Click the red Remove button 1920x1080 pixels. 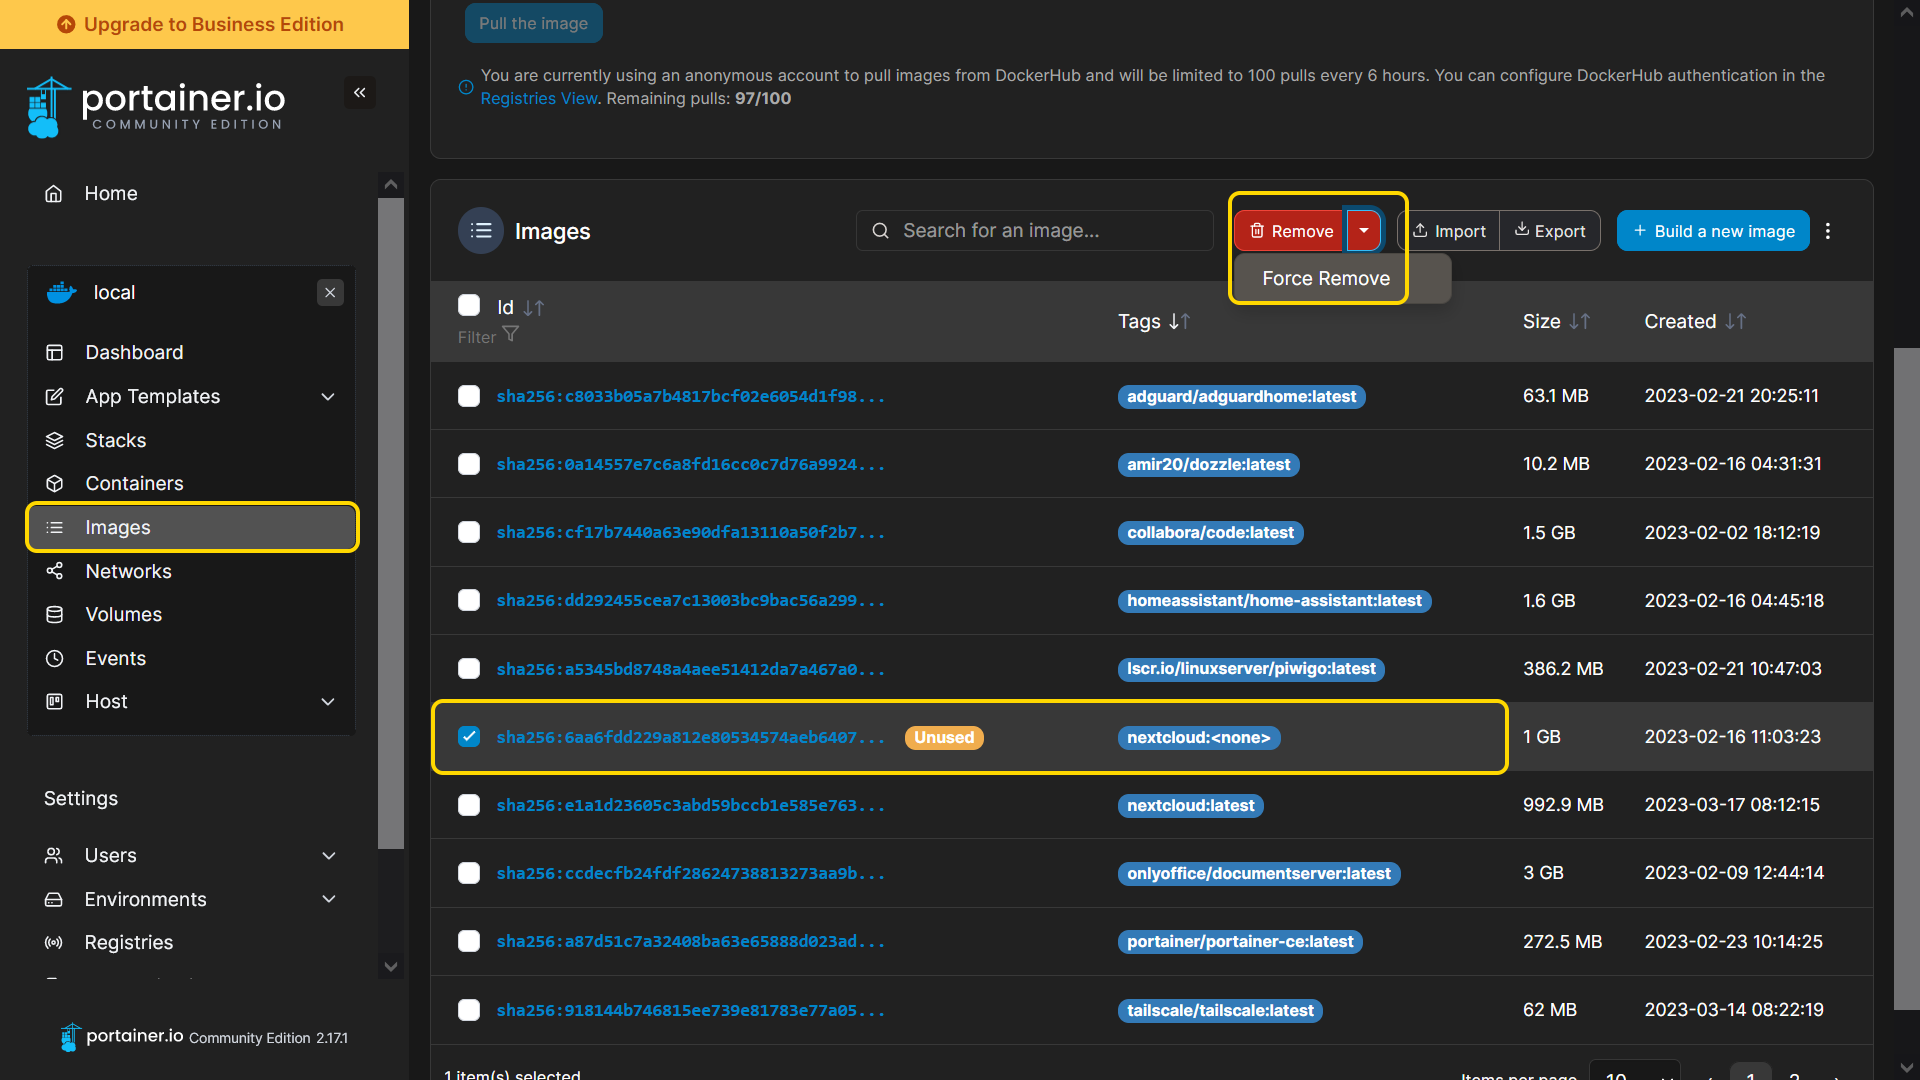(1291, 231)
